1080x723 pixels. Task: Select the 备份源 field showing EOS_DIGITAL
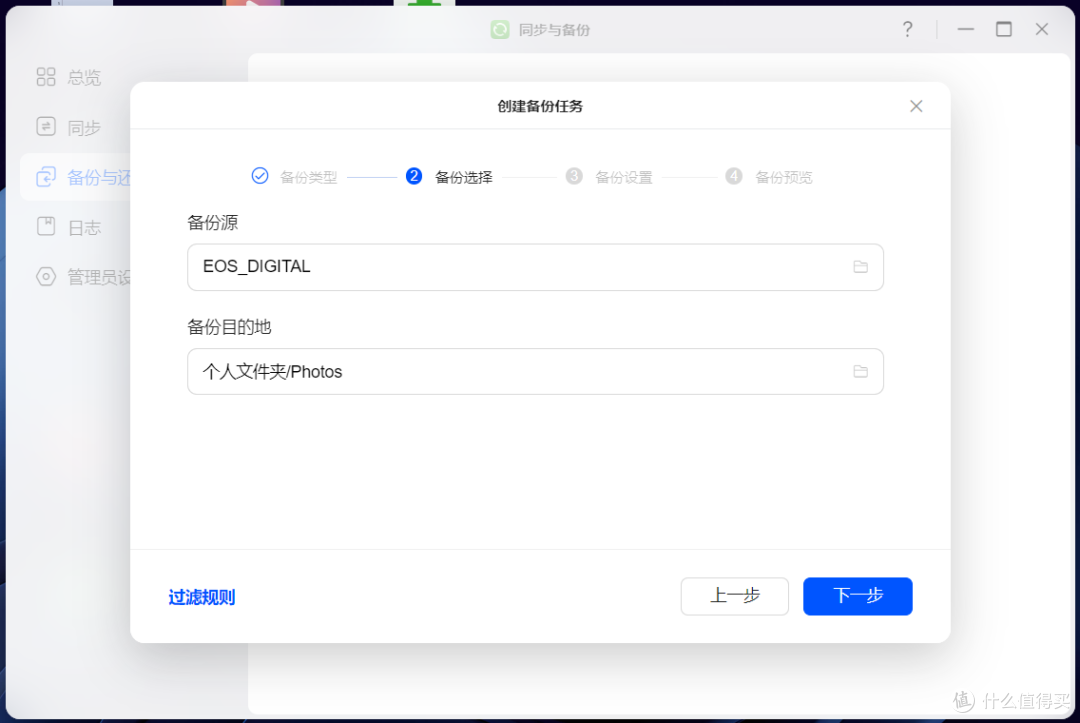(535, 267)
